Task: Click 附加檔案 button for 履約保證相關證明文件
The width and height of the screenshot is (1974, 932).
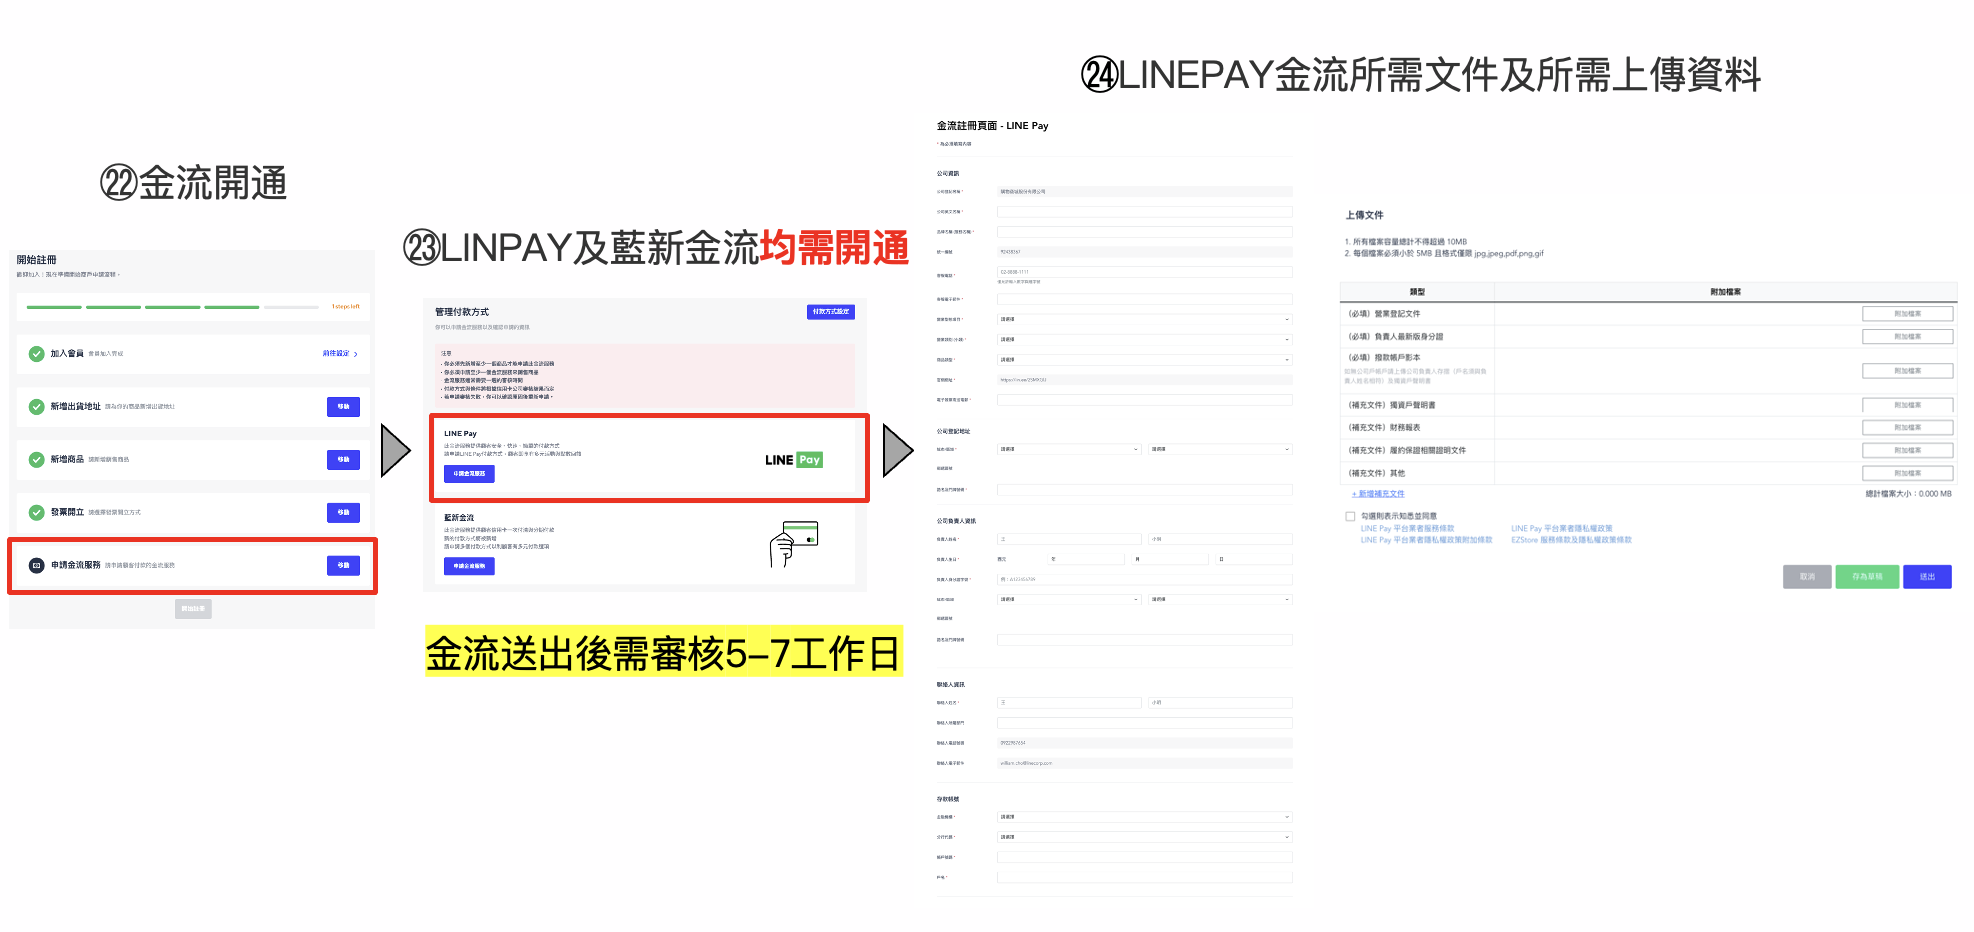Action: pos(1907,451)
